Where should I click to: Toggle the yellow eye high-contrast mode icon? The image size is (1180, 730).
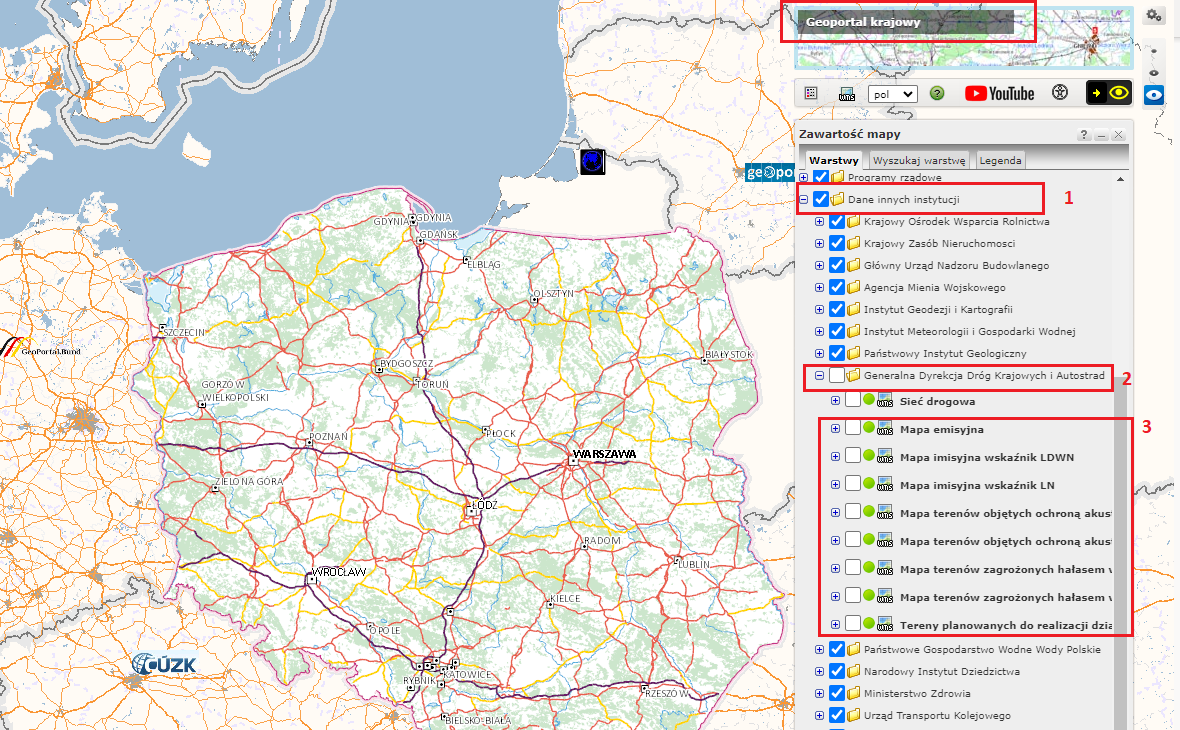[1109, 93]
